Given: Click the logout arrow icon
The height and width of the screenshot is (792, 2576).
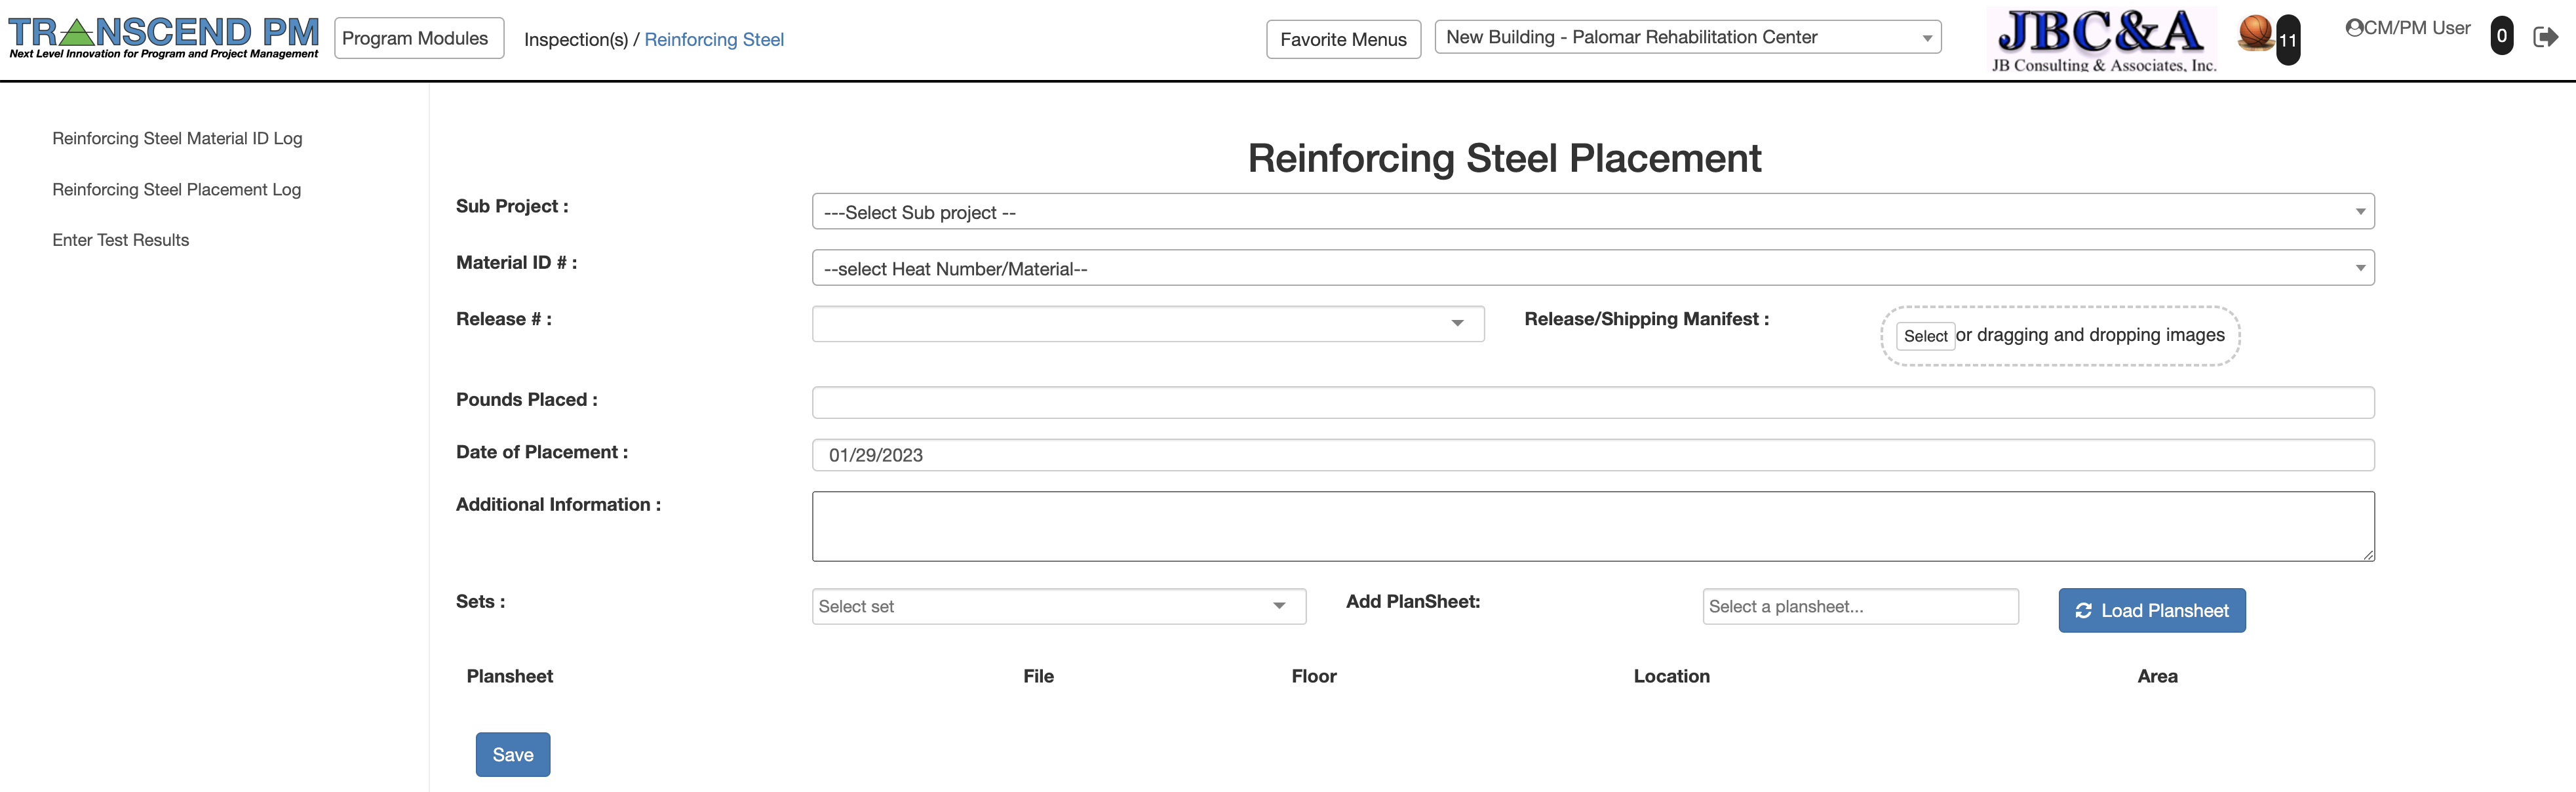Looking at the screenshot, I should (x=2545, y=37).
